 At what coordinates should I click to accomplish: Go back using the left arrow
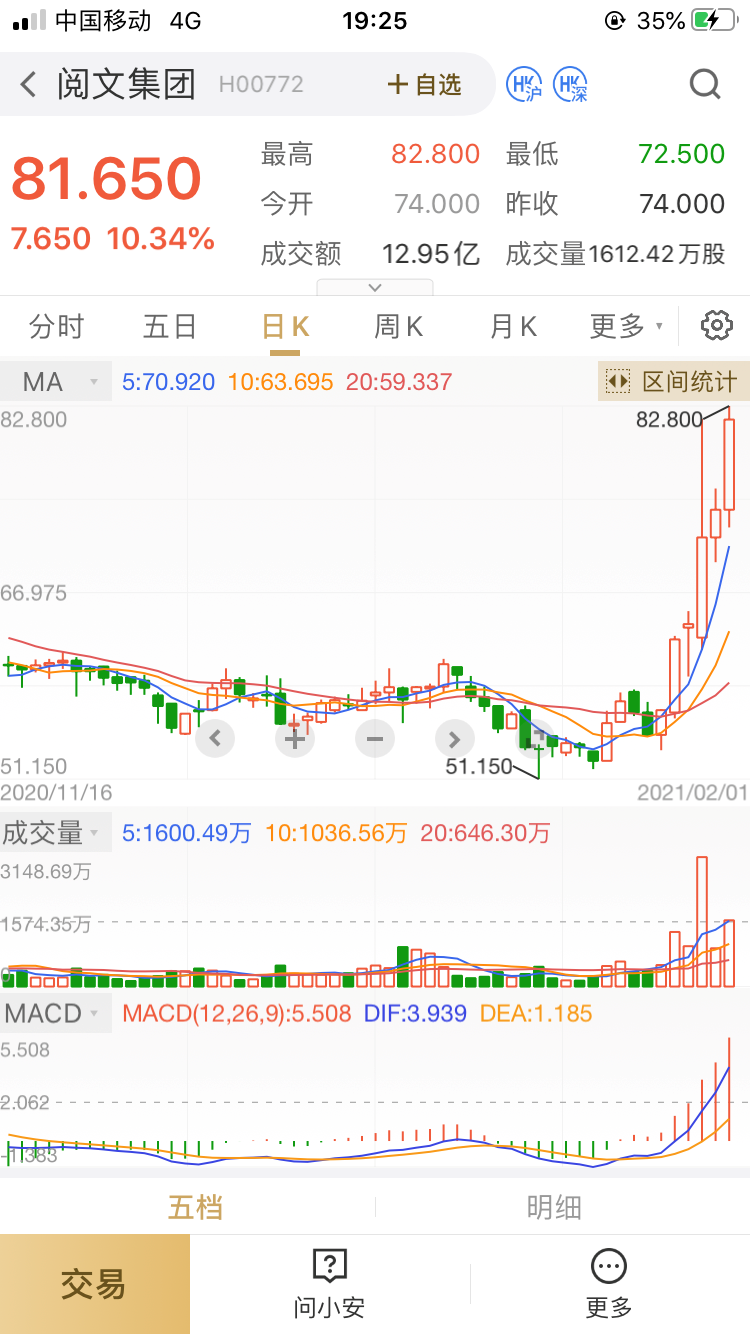pyautogui.click(x=28, y=84)
